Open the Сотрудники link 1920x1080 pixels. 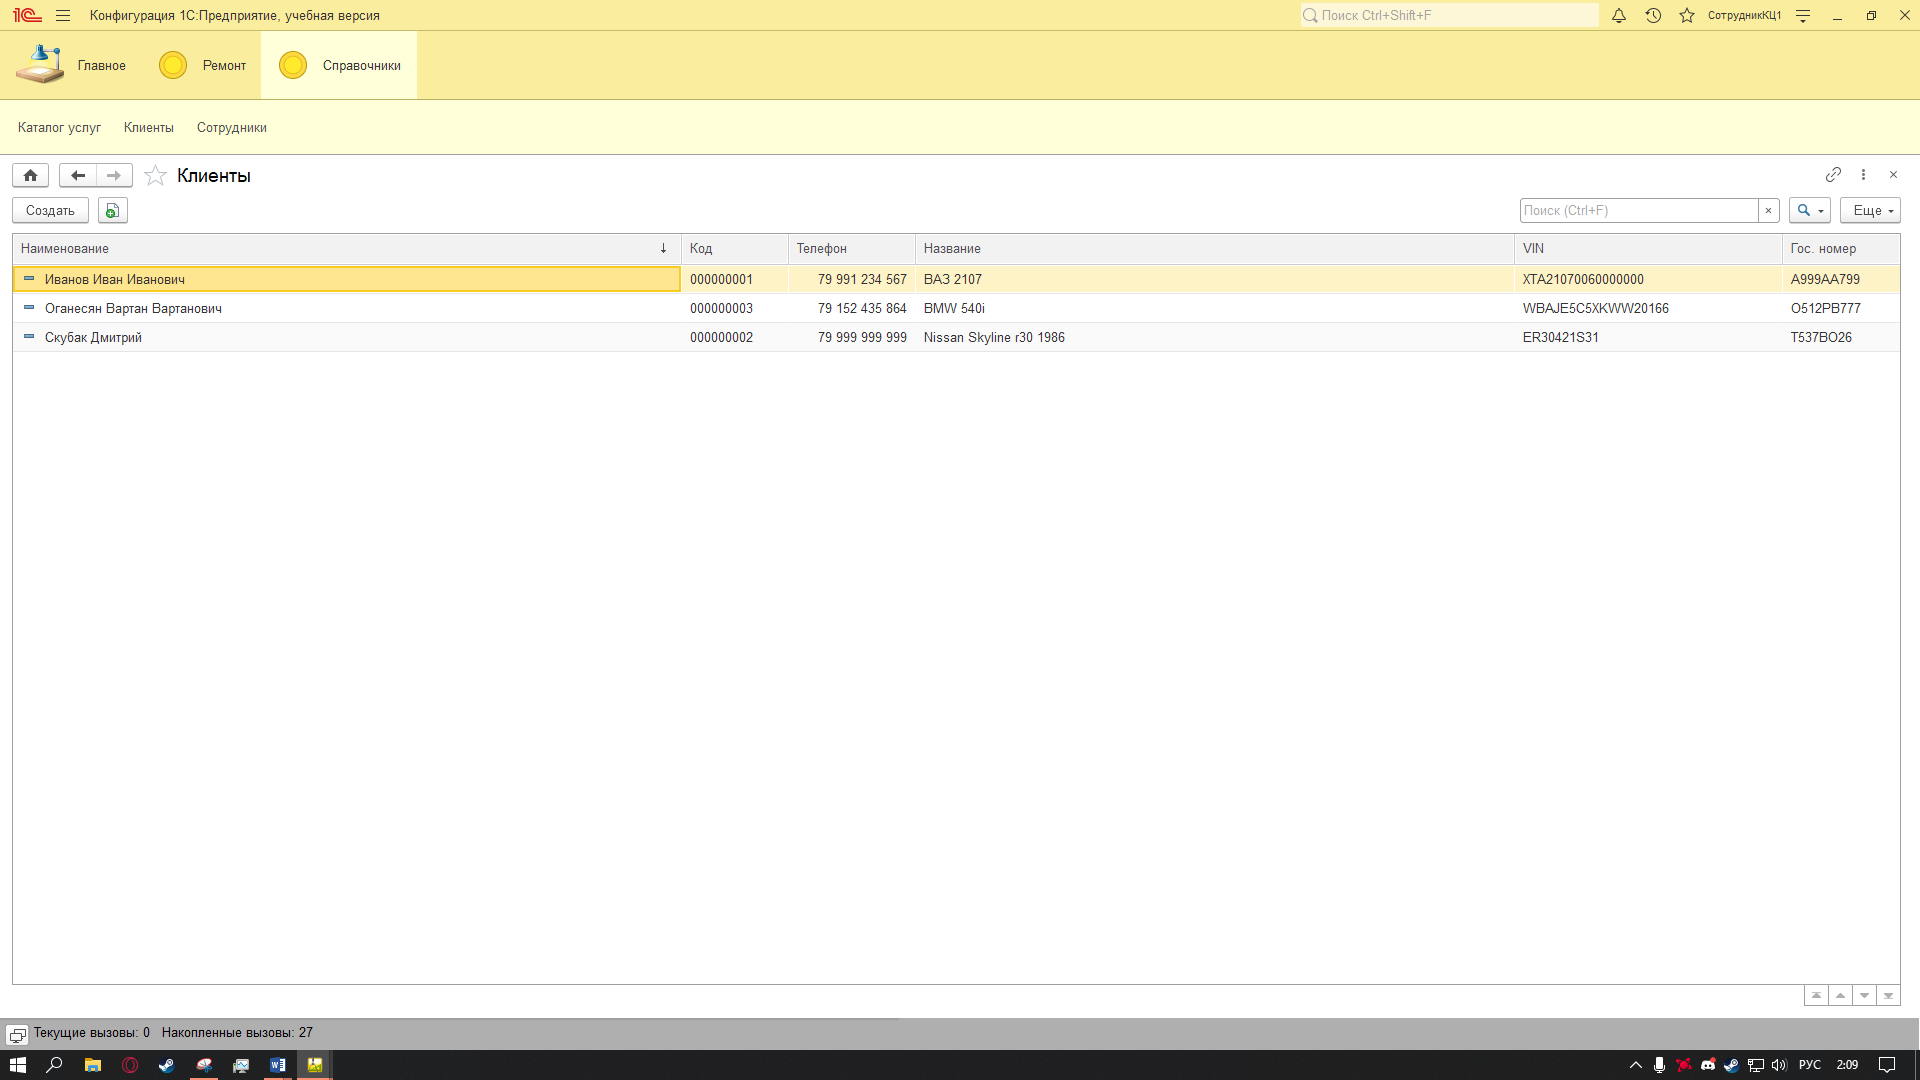[232, 128]
